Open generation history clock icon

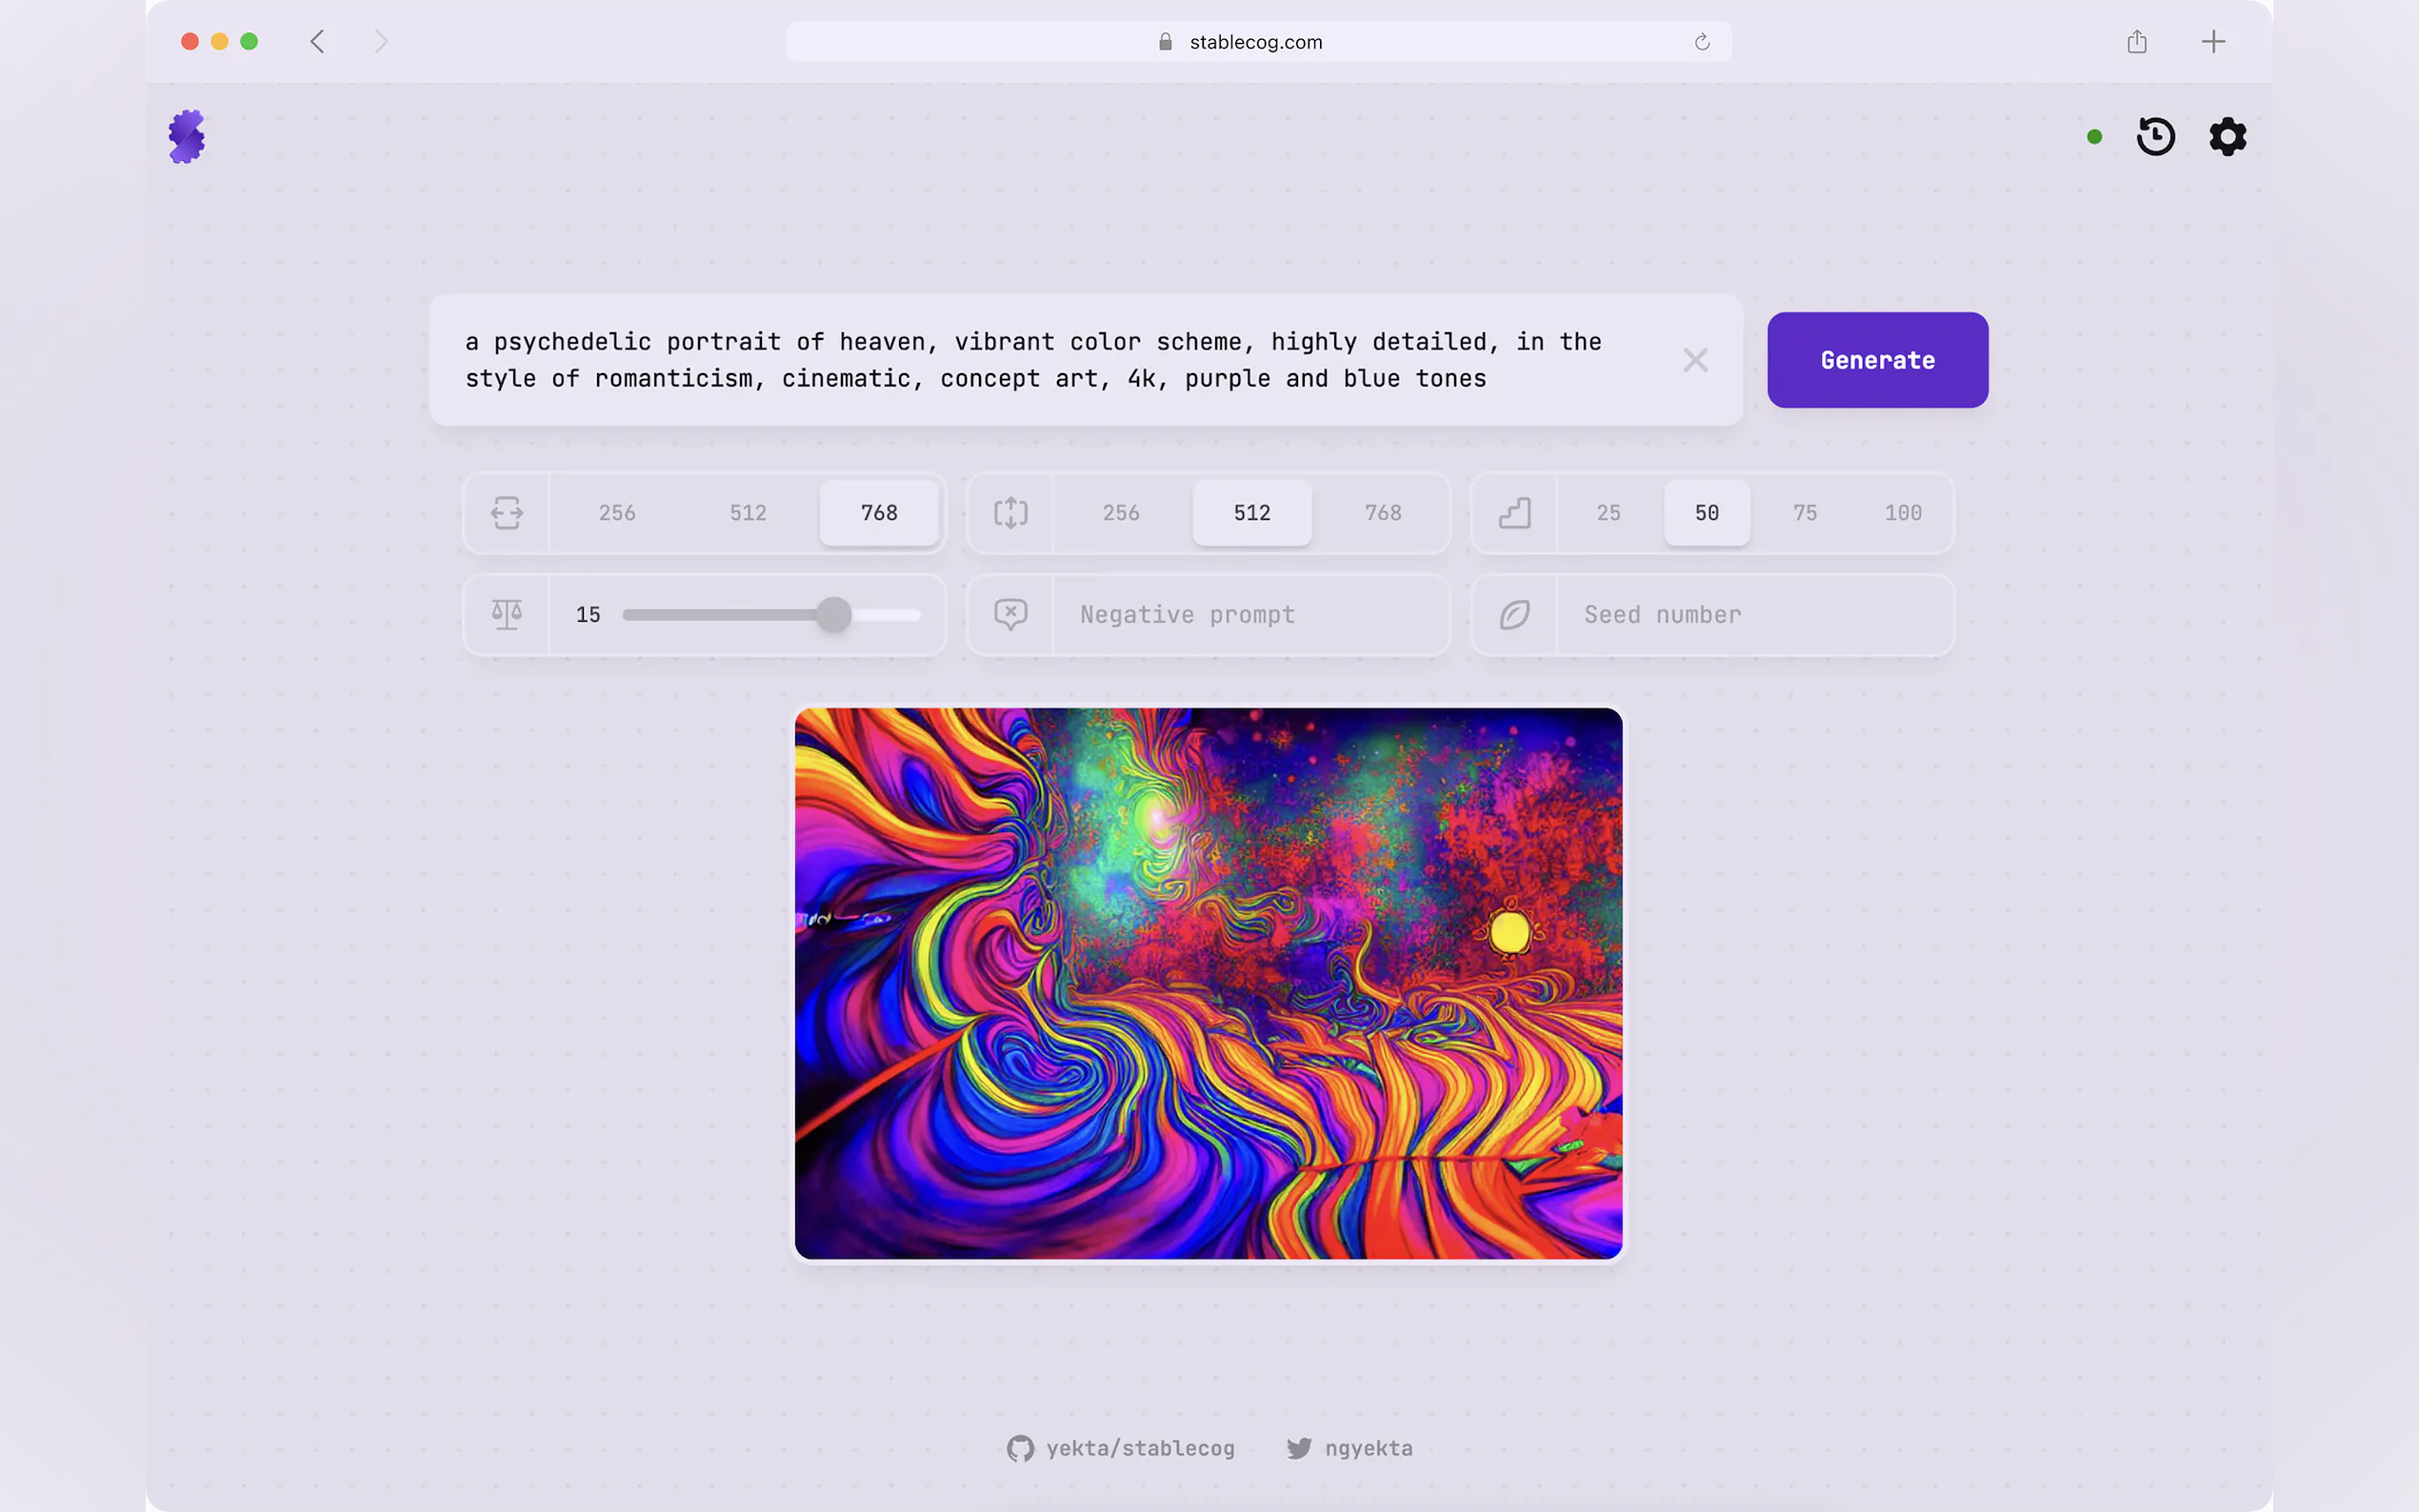2155,136
